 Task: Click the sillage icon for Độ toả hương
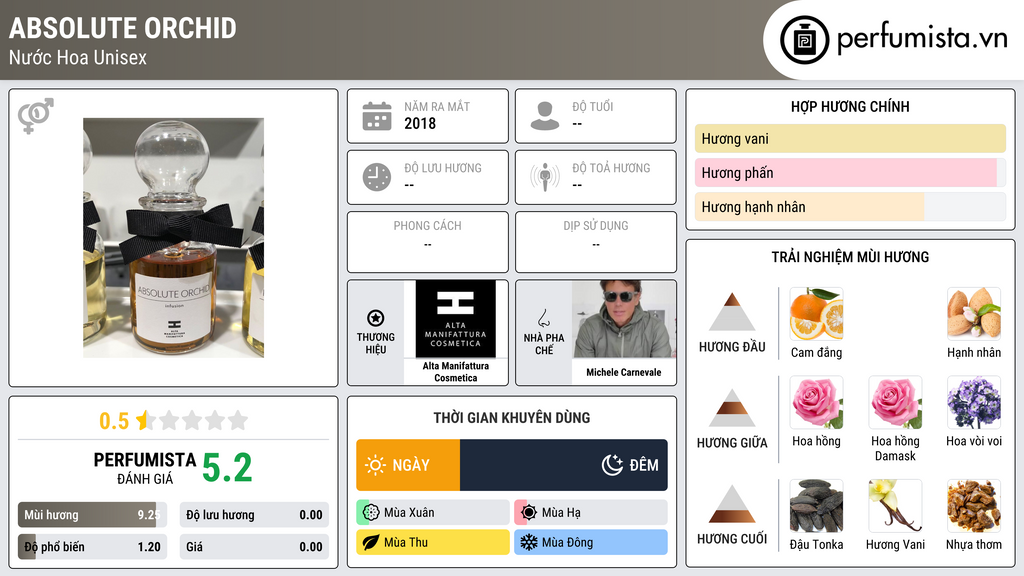tap(545, 177)
